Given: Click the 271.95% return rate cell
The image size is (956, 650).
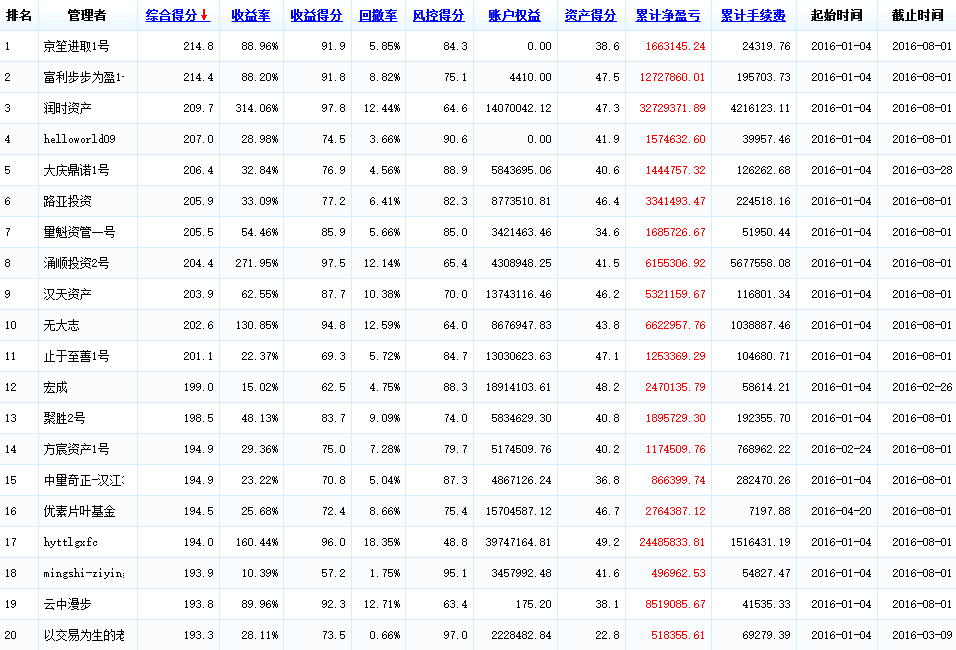Looking at the screenshot, I should [257, 263].
